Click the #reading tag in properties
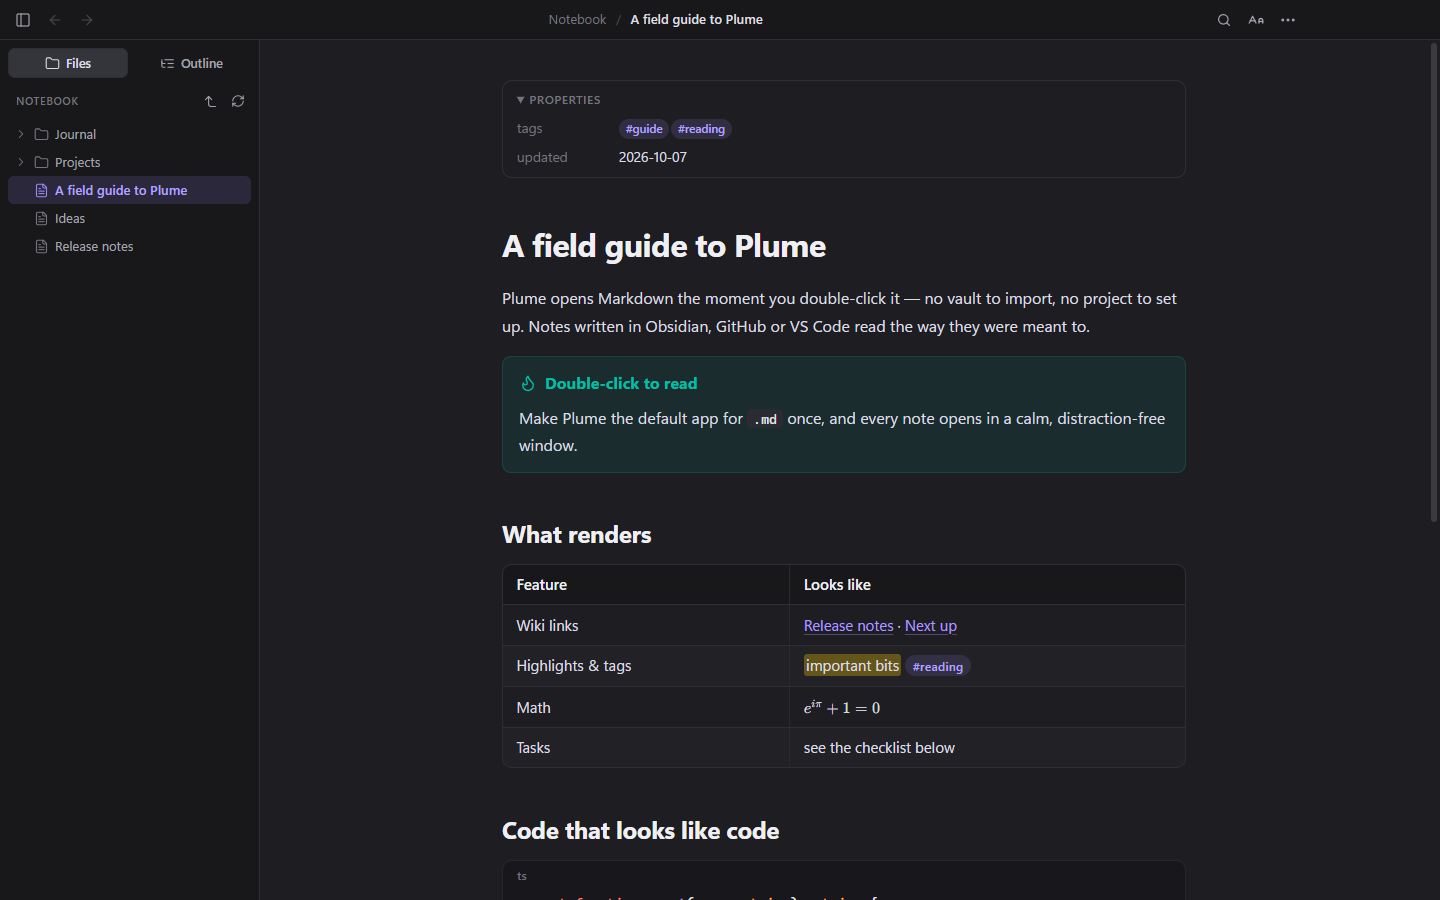The image size is (1440, 900). pyautogui.click(x=701, y=129)
